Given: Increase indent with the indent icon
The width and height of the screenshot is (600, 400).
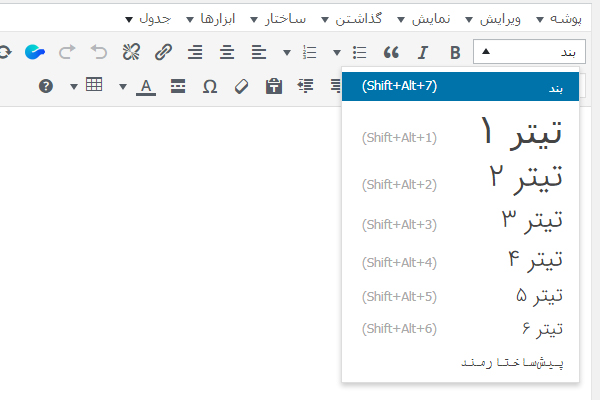Looking at the screenshot, I should click(x=305, y=86).
